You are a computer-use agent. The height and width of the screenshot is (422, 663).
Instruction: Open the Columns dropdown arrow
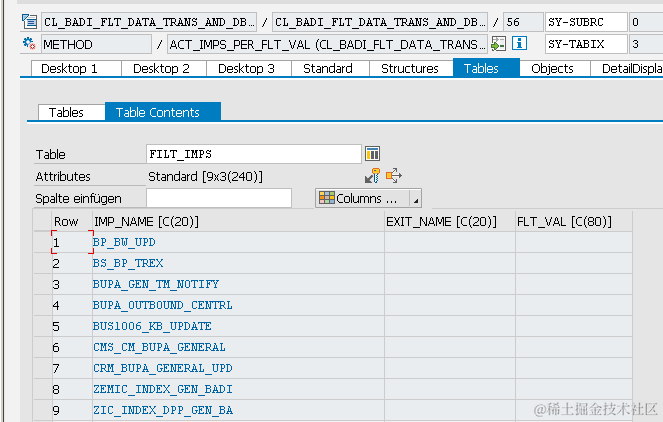click(x=416, y=198)
